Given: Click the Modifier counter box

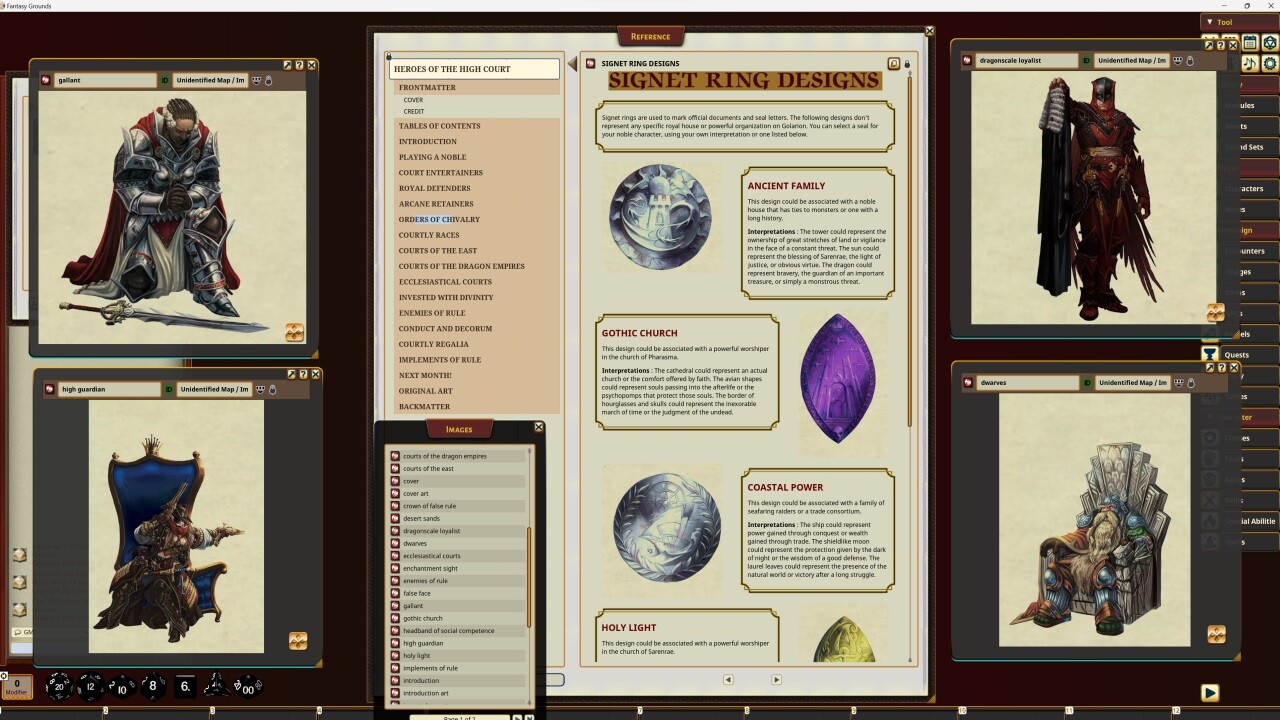Looking at the screenshot, I should 17,688.
